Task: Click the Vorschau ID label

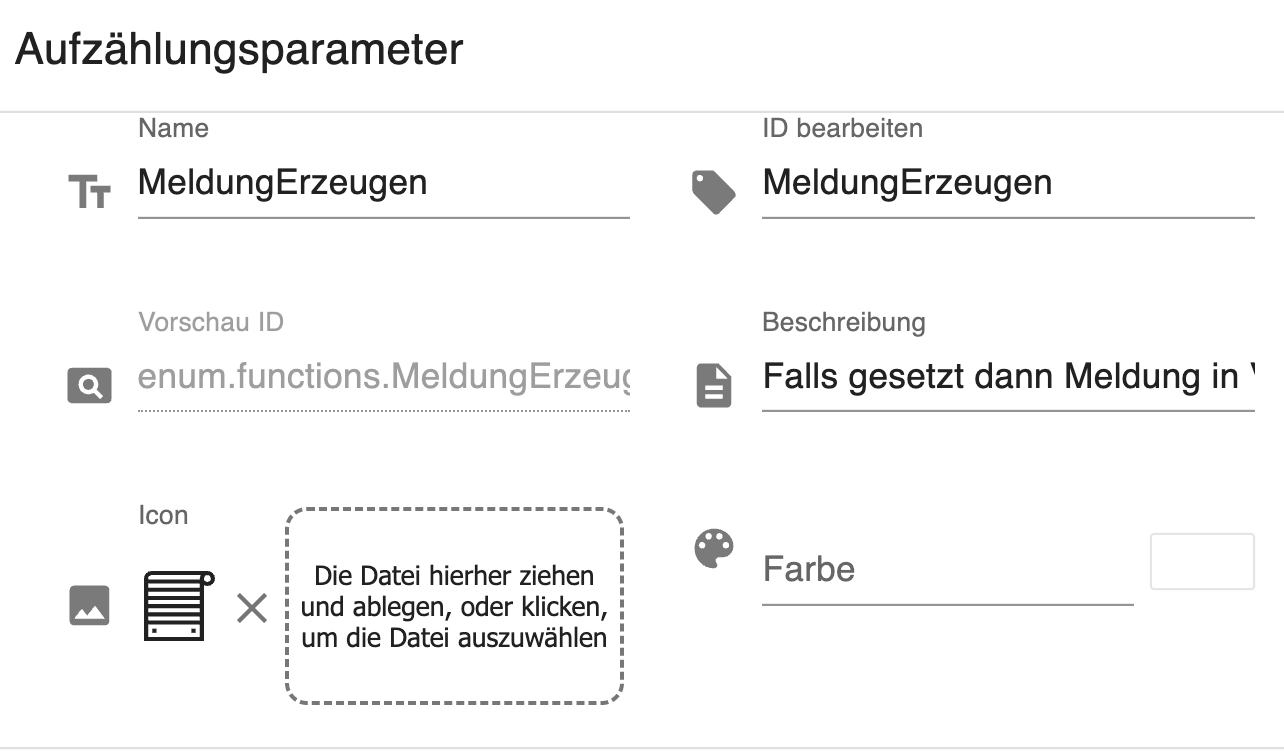Action: point(211,322)
